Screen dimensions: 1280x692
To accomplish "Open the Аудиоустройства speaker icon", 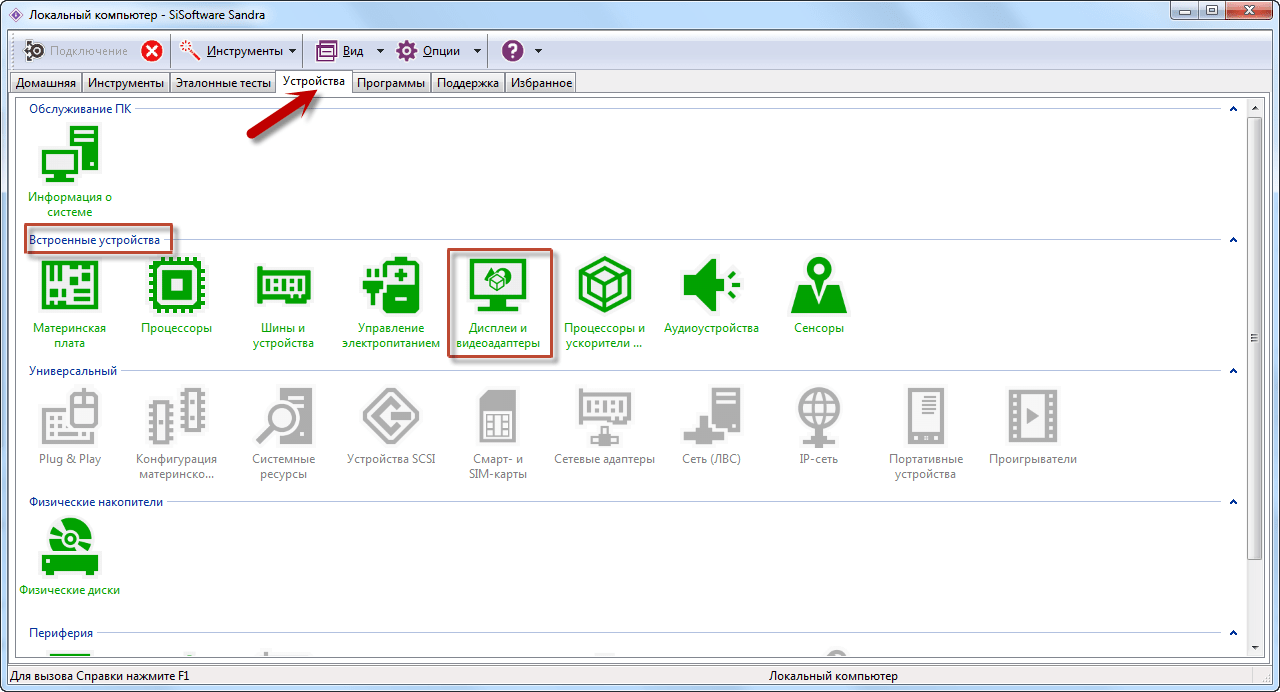I will pos(711,288).
